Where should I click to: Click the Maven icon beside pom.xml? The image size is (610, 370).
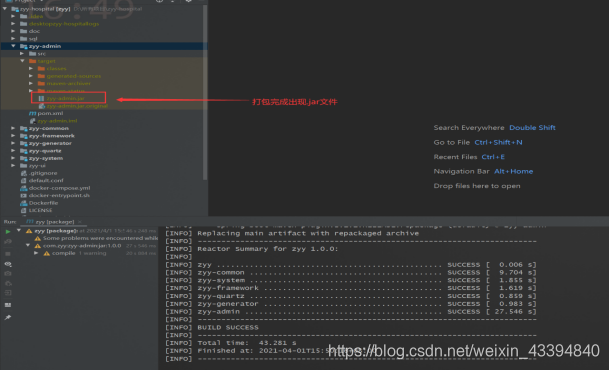point(33,113)
